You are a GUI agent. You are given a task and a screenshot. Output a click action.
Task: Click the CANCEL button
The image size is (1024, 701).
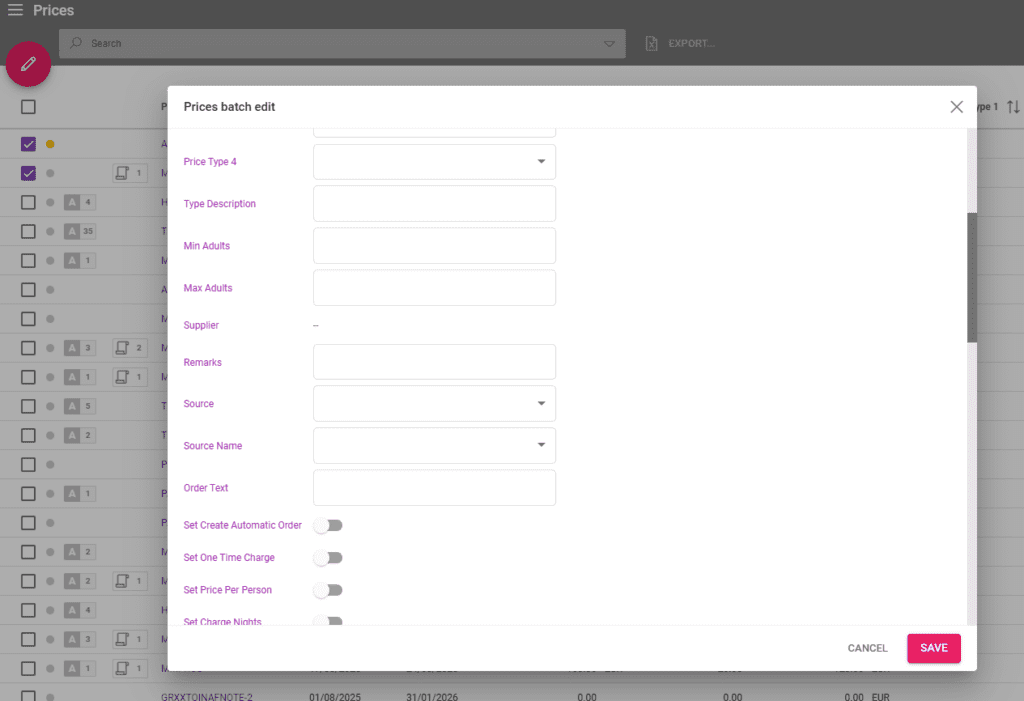tap(867, 648)
